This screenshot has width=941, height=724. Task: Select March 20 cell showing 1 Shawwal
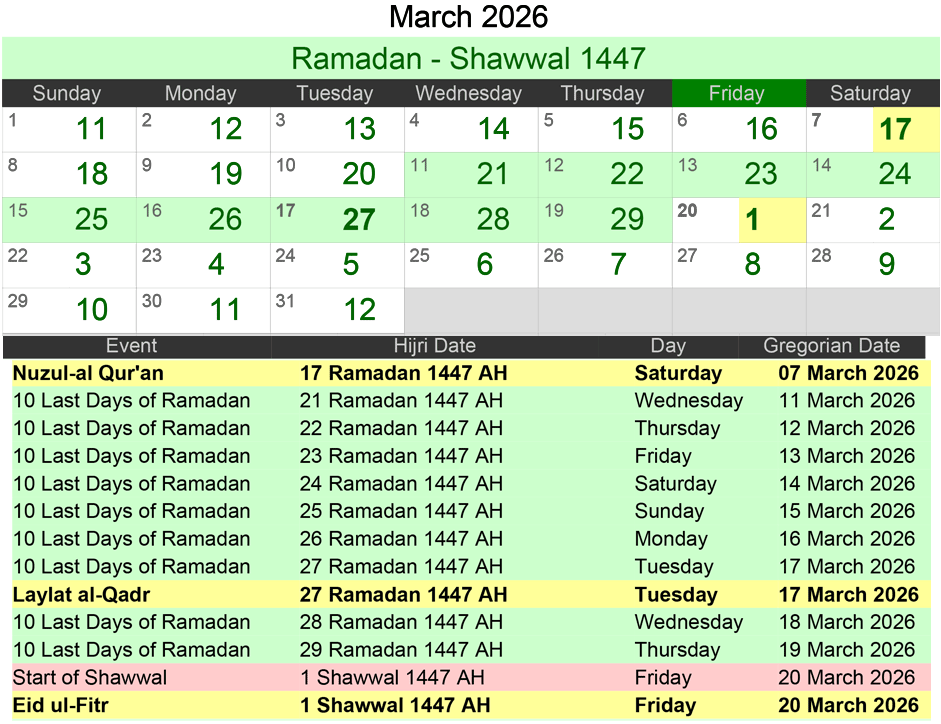738,220
